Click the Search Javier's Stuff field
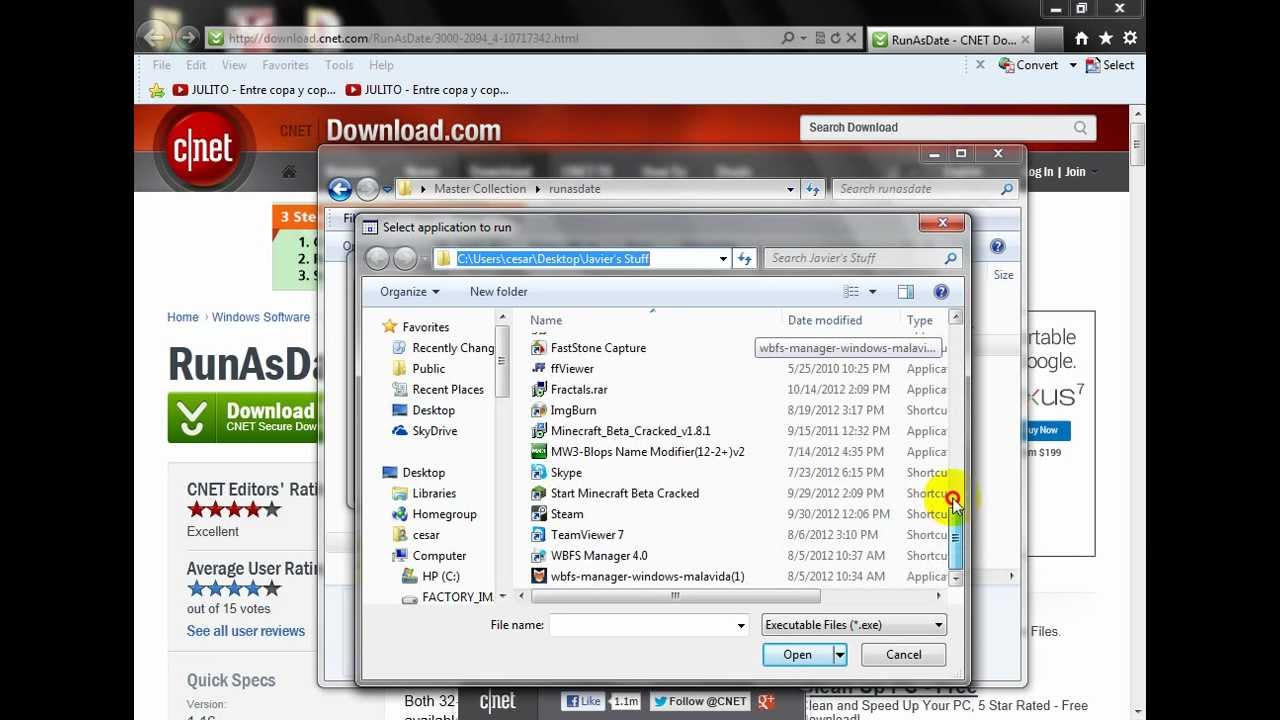This screenshot has width=1280, height=720. pyautogui.click(x=855, y=258)
